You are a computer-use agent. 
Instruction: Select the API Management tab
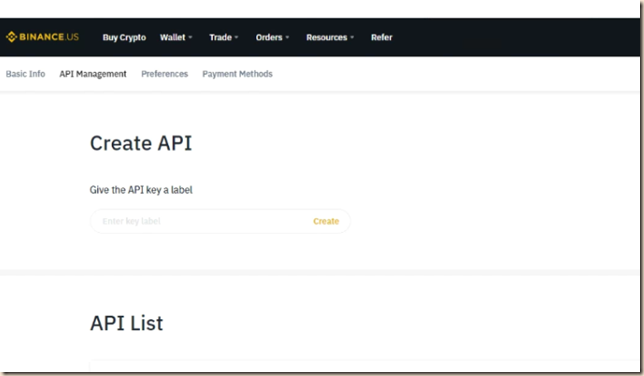tap(93, 74)
